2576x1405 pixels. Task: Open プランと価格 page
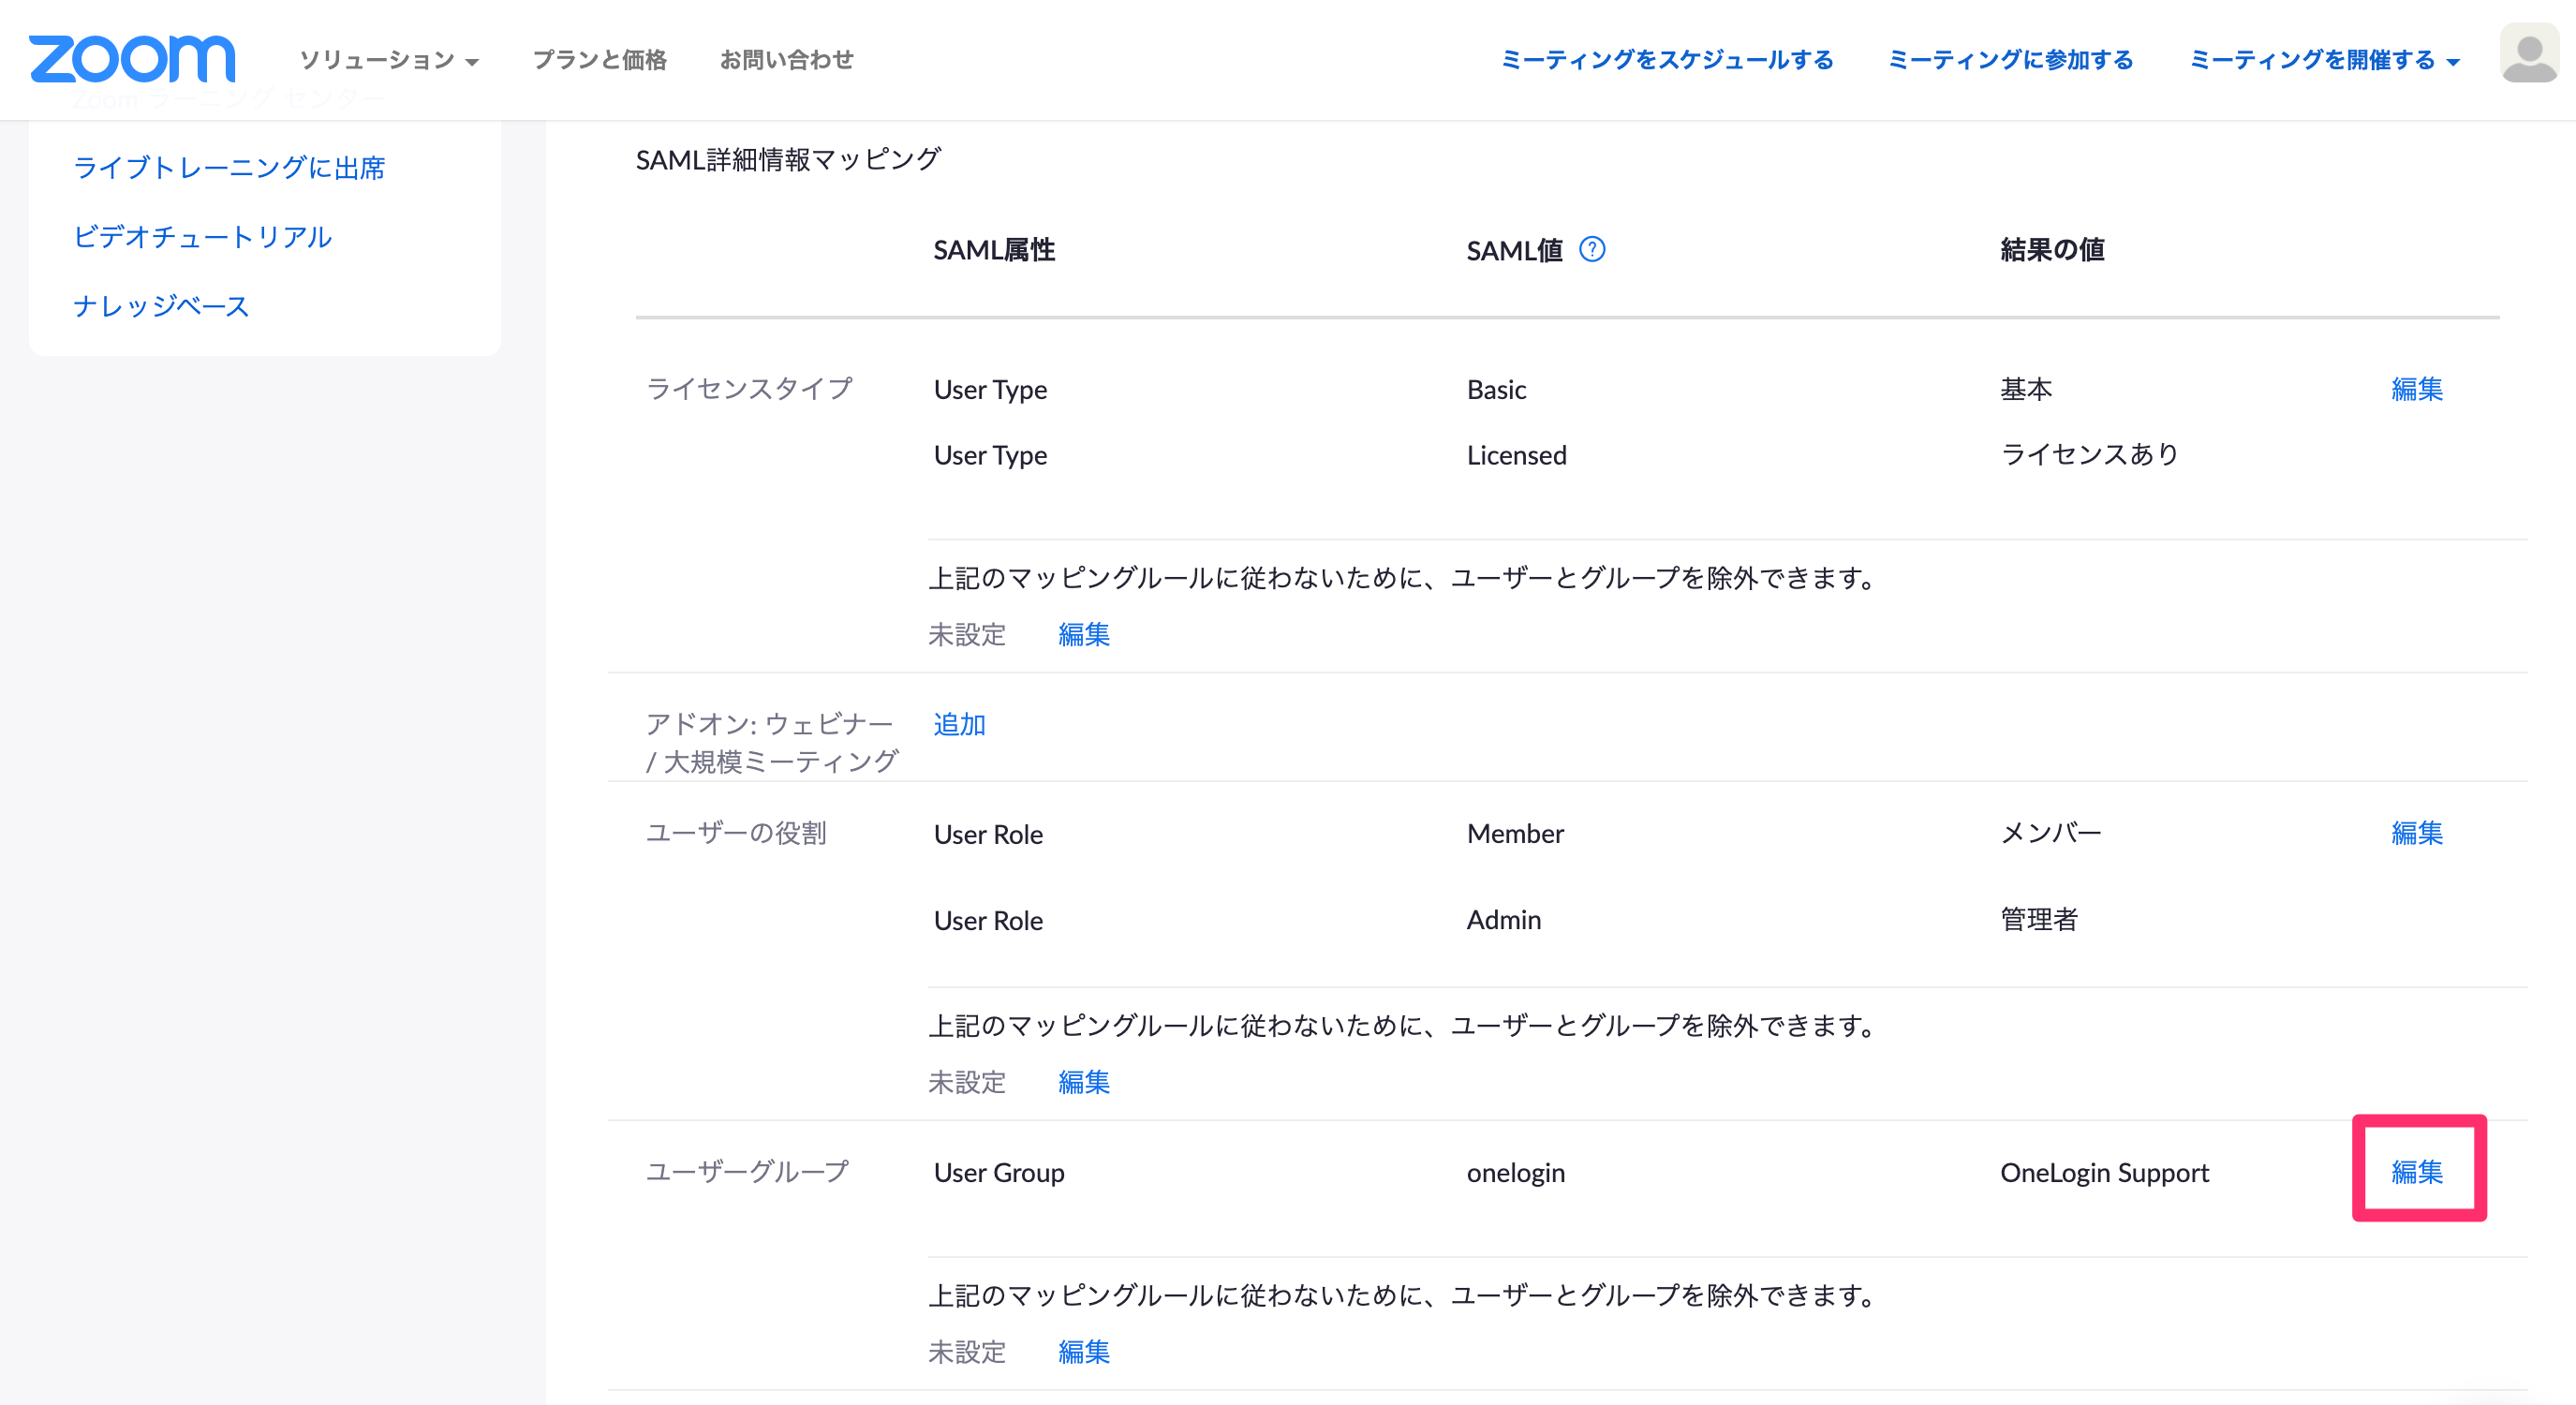(x=600, y=60)
